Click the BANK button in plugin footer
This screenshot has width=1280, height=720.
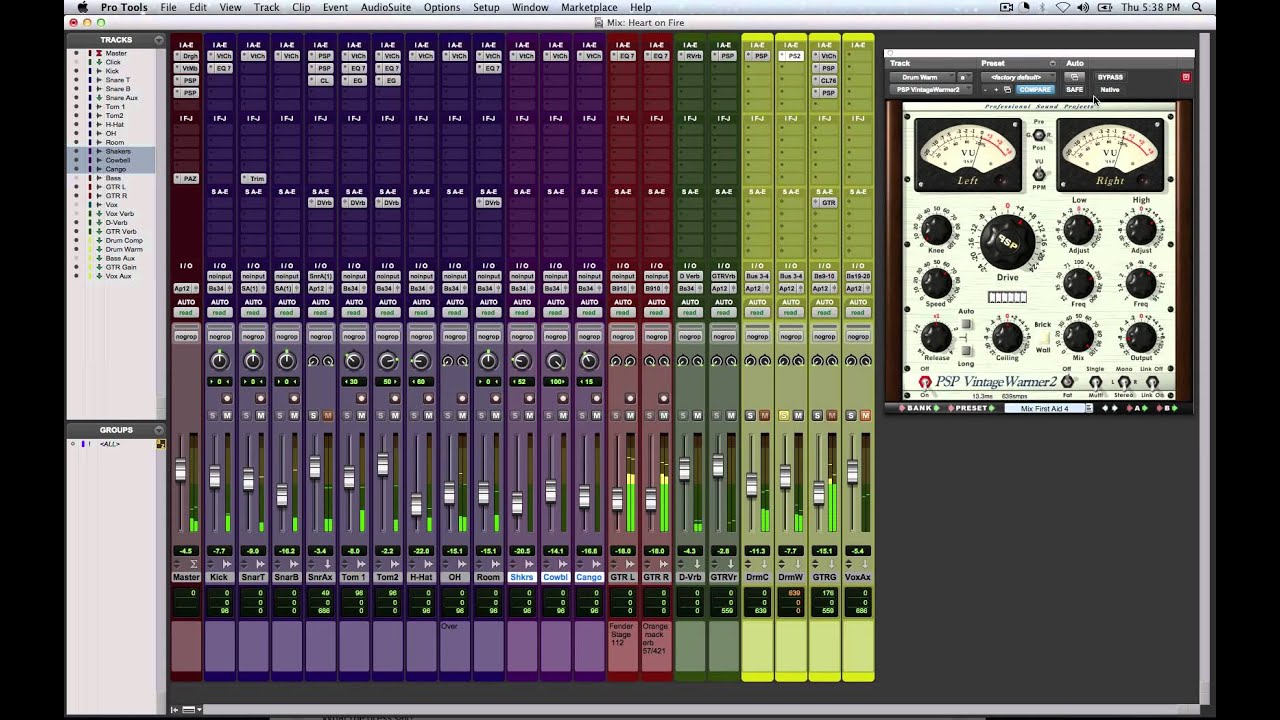pos(919,408)
